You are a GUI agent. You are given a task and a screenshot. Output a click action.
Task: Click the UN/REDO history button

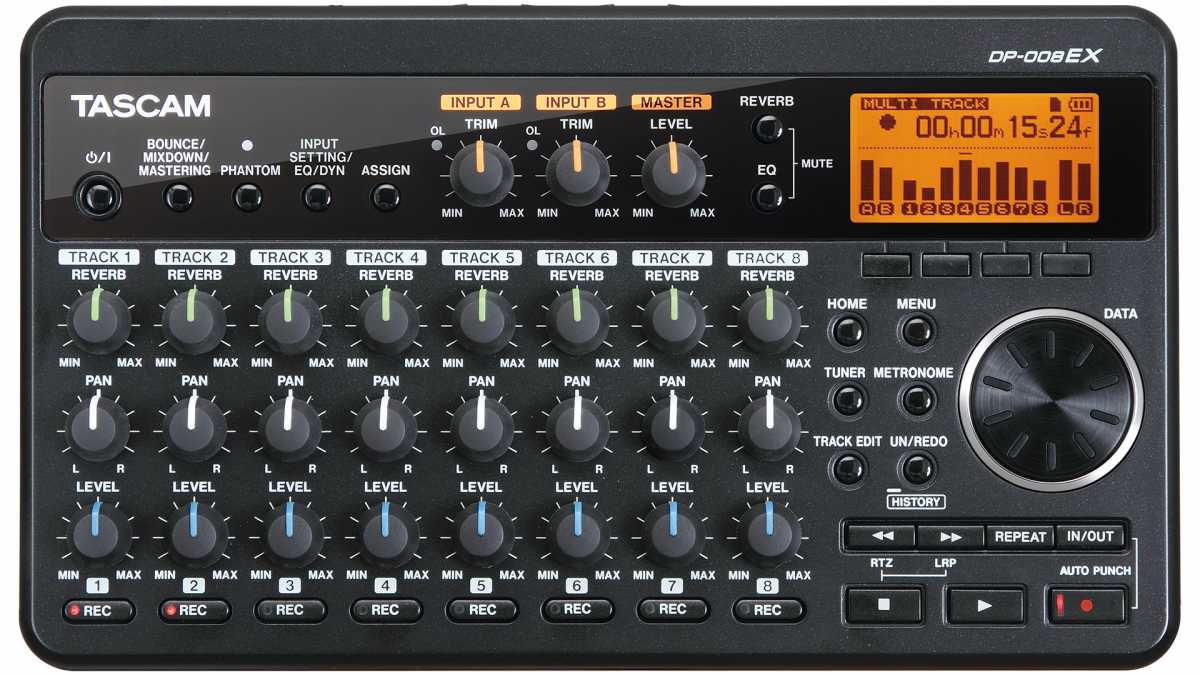coord(916,468)
